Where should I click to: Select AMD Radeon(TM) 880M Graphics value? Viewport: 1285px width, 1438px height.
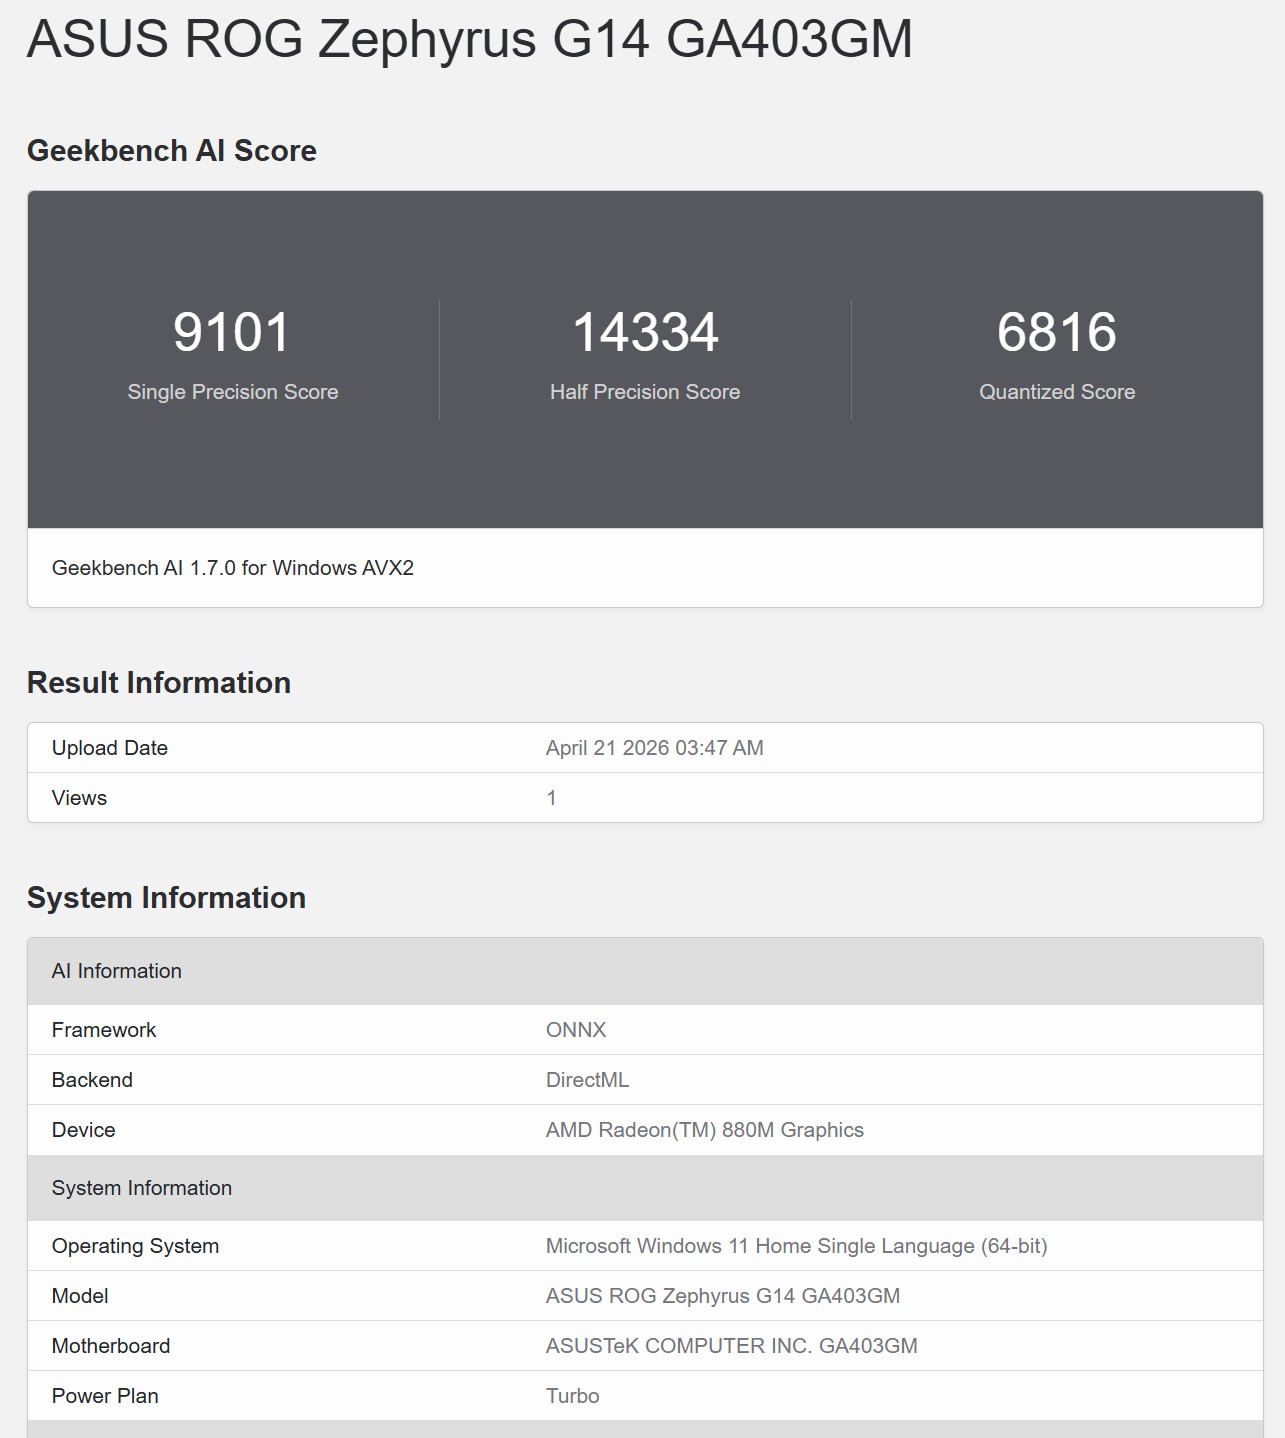(705, 1130)
